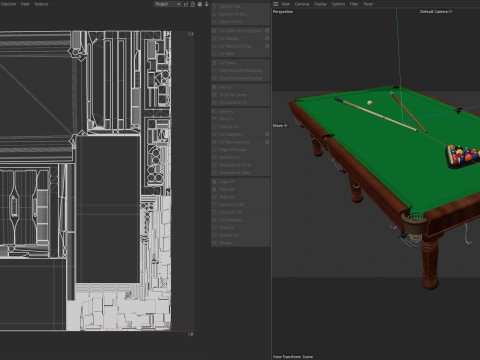480x360 pixels.
Task: Click the Remove UV Pins command
Action: click(x=240, y=14)
